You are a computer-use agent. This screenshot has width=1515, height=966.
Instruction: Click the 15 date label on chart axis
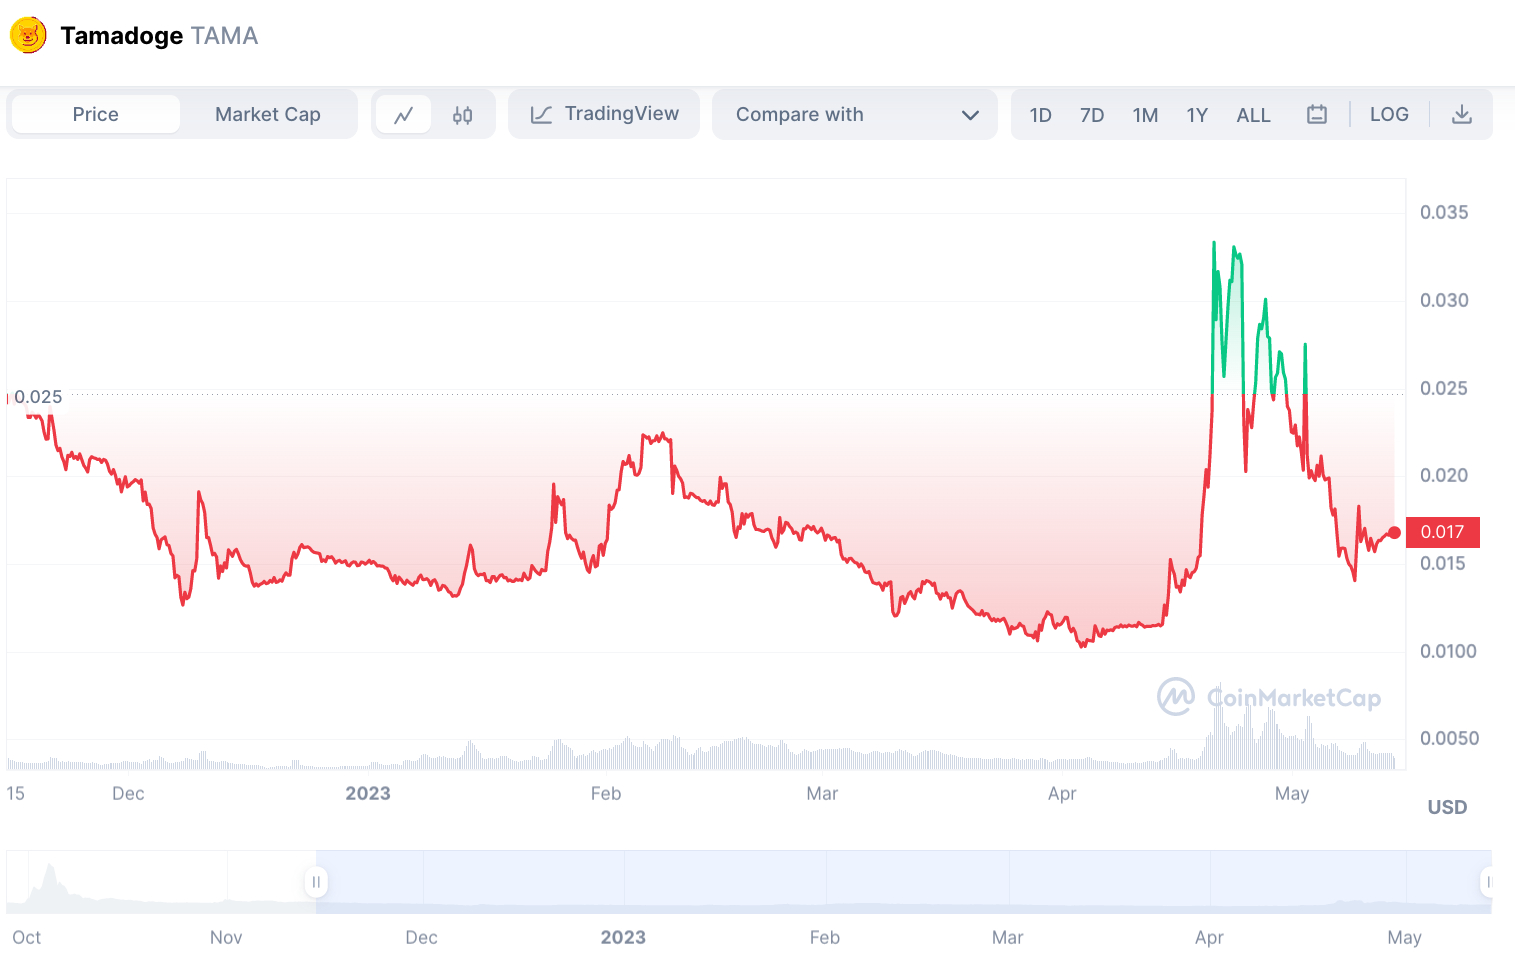pos(15,793)
